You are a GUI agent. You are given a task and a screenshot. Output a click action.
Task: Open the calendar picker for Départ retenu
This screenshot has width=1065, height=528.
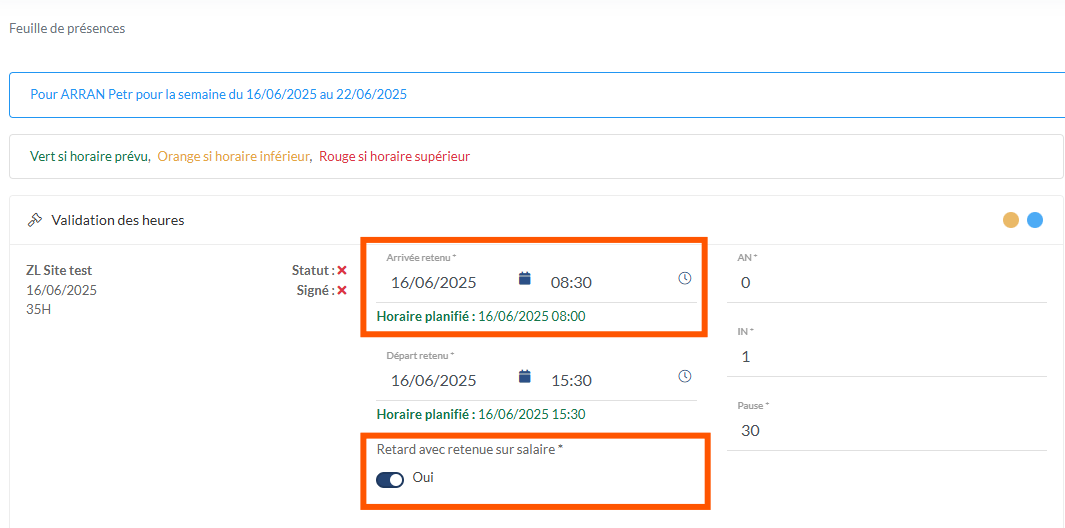click(525, 377)
